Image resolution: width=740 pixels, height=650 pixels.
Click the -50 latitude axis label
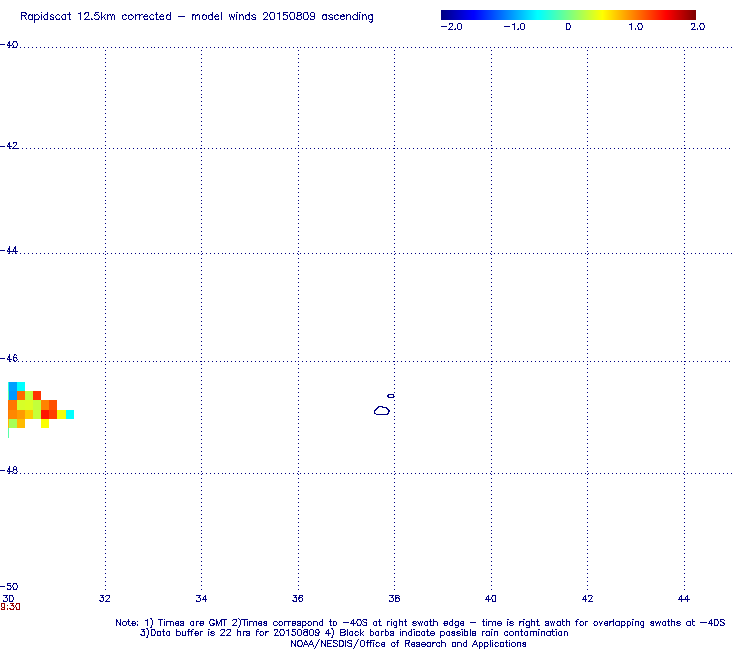coord(9,587)
